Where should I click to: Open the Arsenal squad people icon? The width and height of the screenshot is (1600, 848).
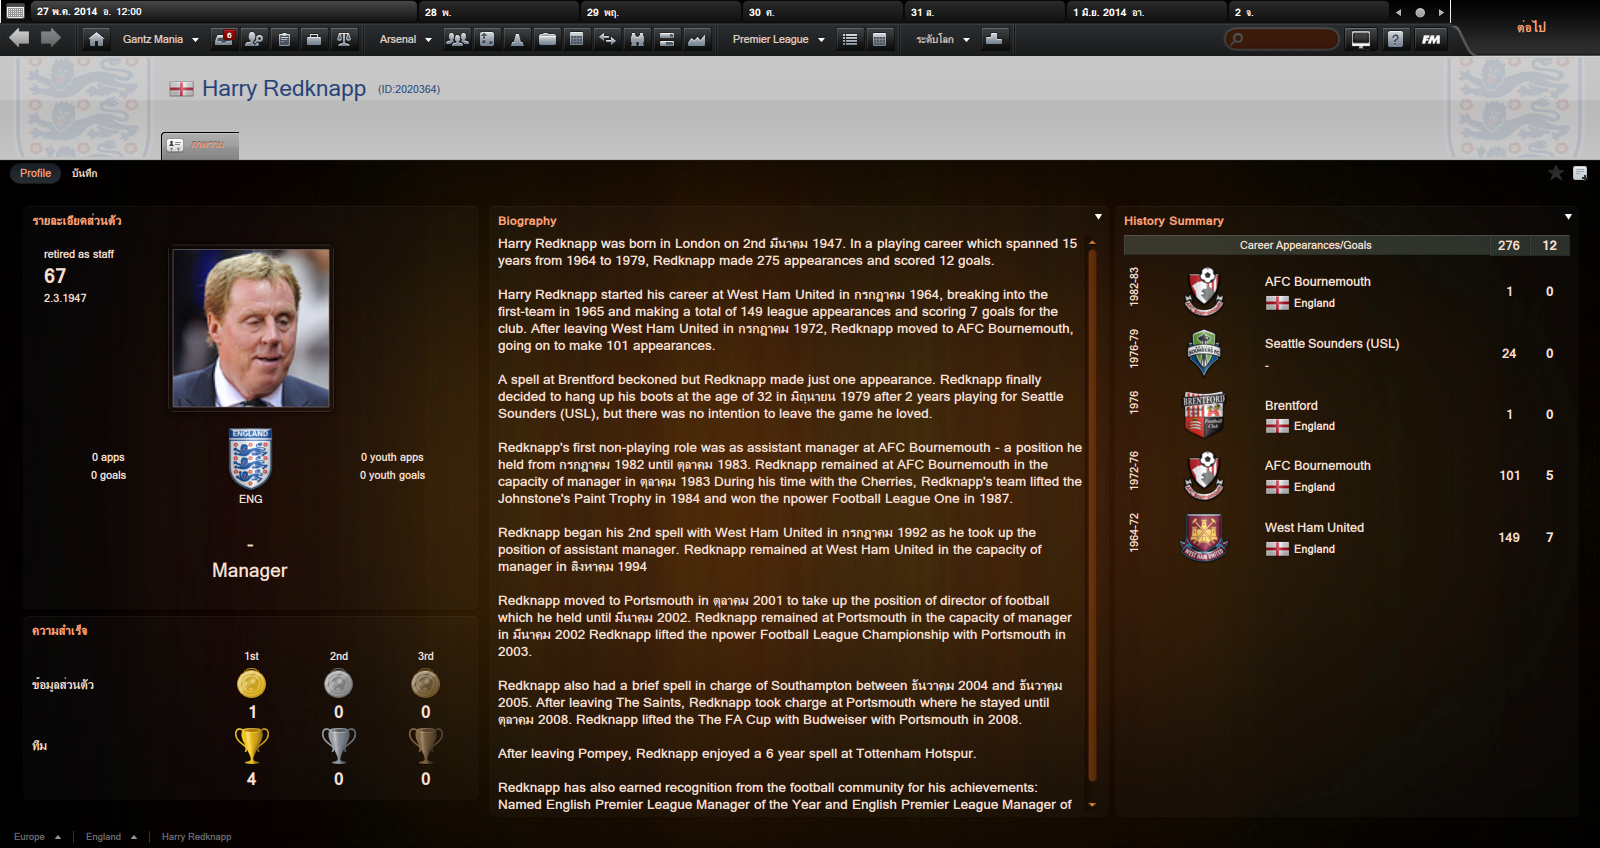pyautogui.click(x=457, y=39)
